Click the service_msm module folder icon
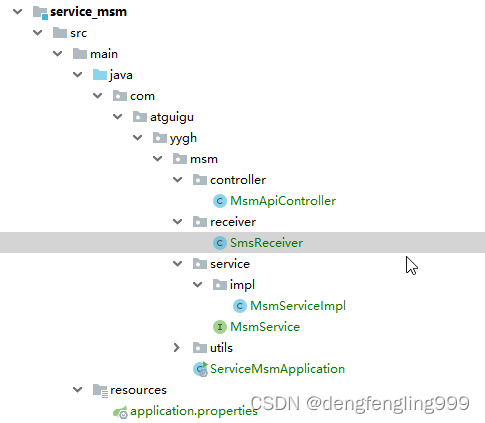The image size is (485, 423). coord(40,13)
